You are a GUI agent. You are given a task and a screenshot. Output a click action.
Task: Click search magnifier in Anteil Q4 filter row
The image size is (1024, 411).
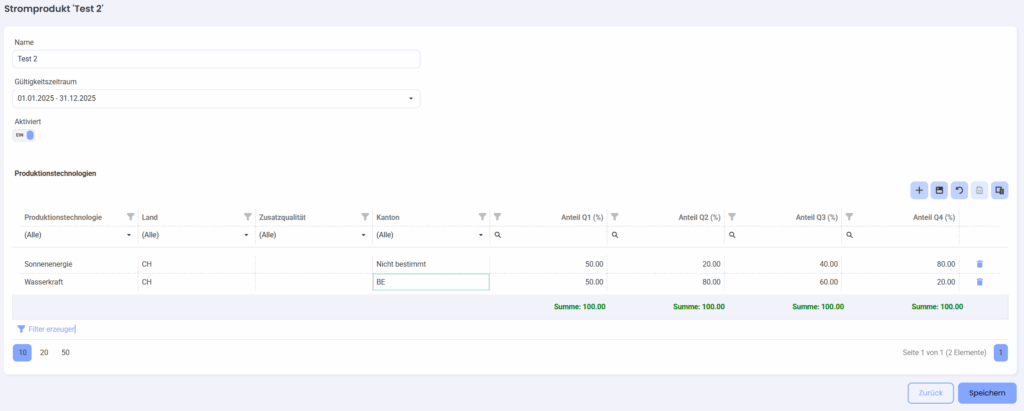point(849,235)
